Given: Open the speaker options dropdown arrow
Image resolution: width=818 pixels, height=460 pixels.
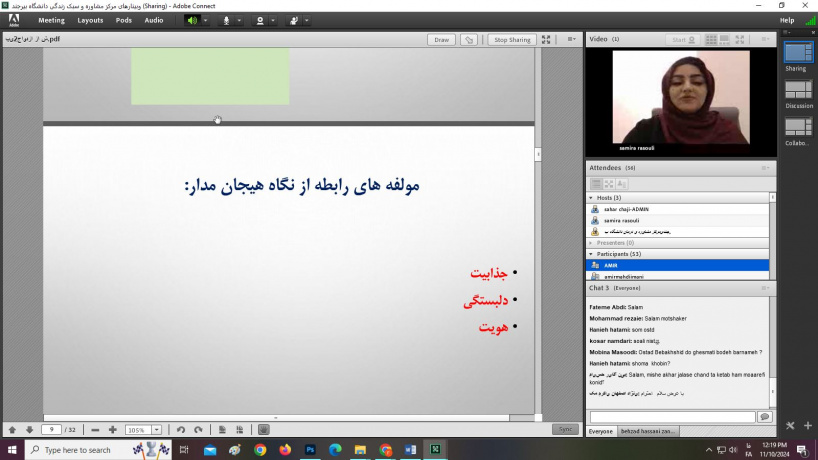Looking at the screenshot, I should click(x=206, y=20).
